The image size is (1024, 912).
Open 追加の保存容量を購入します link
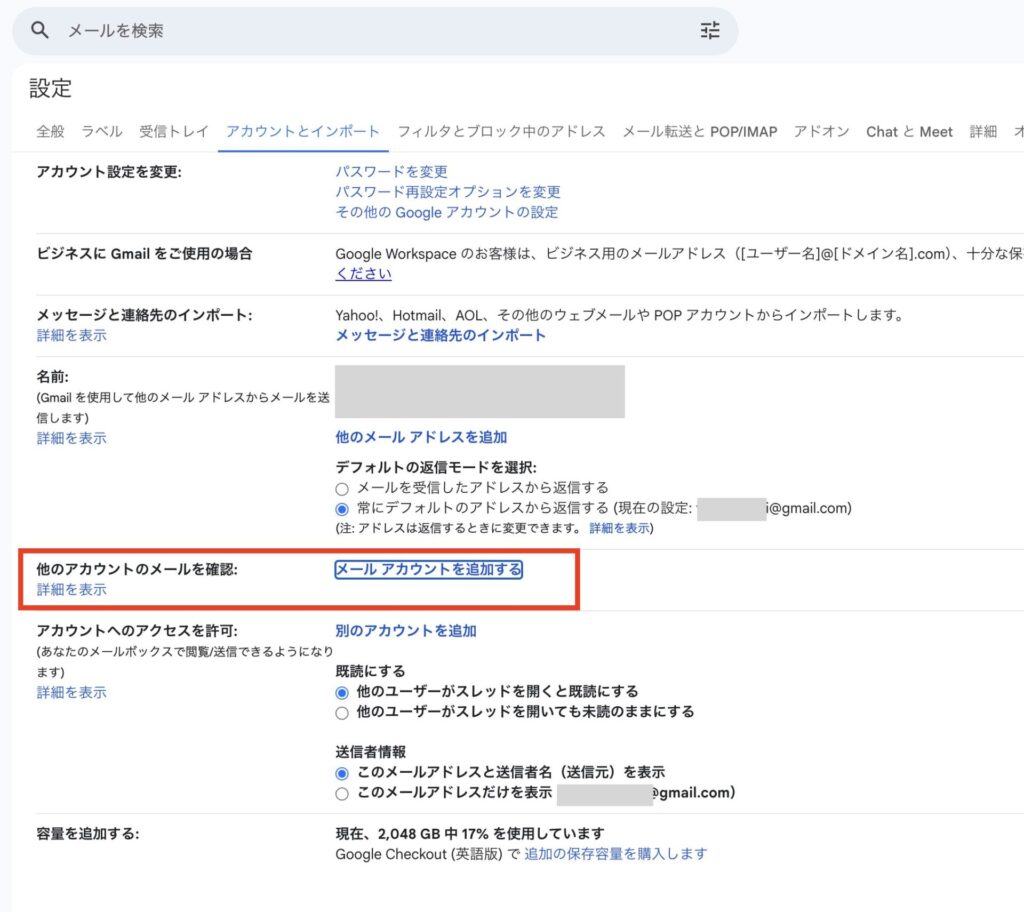pos(615,854)
